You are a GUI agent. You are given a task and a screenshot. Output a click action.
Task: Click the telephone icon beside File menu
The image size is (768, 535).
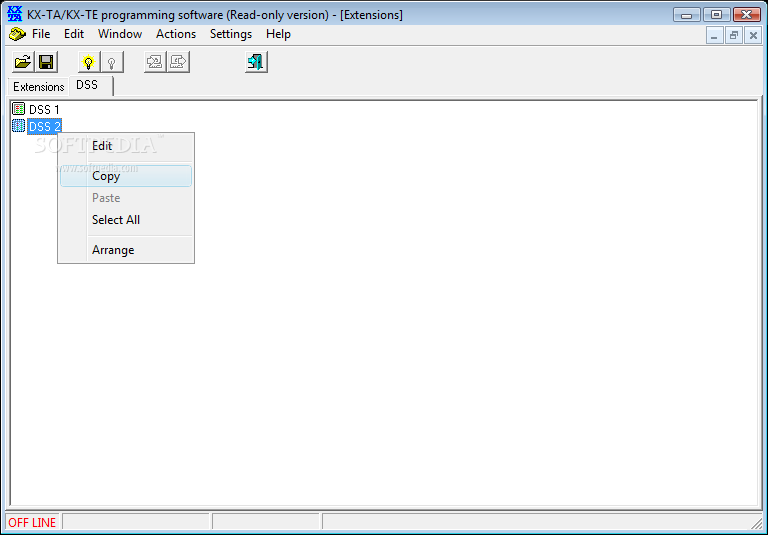click(x=17, y=34)
